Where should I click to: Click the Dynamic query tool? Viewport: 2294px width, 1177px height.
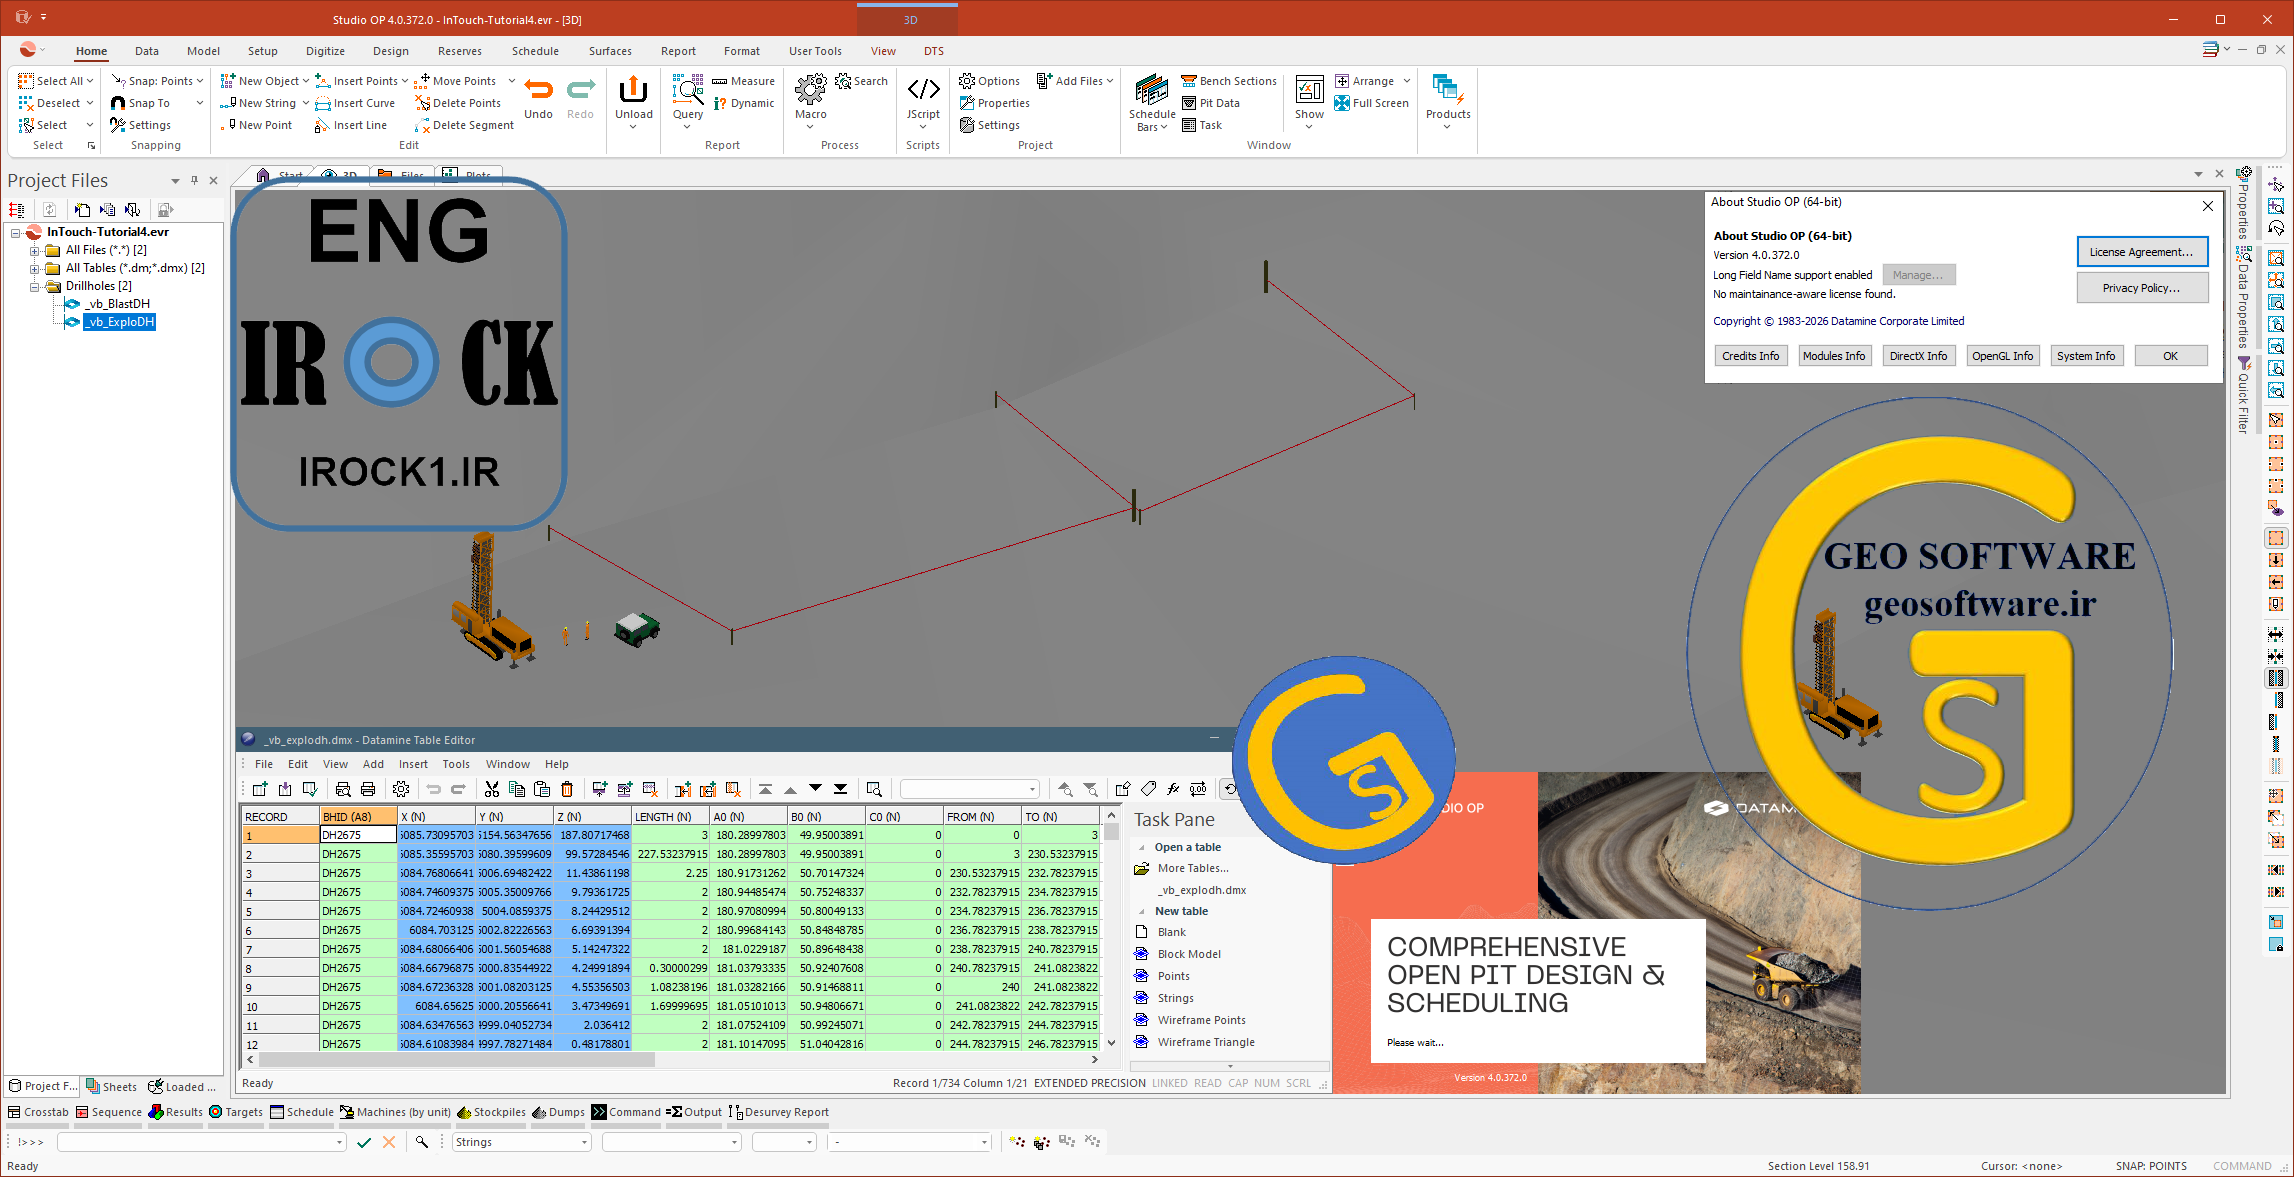[x=743, y=103]
